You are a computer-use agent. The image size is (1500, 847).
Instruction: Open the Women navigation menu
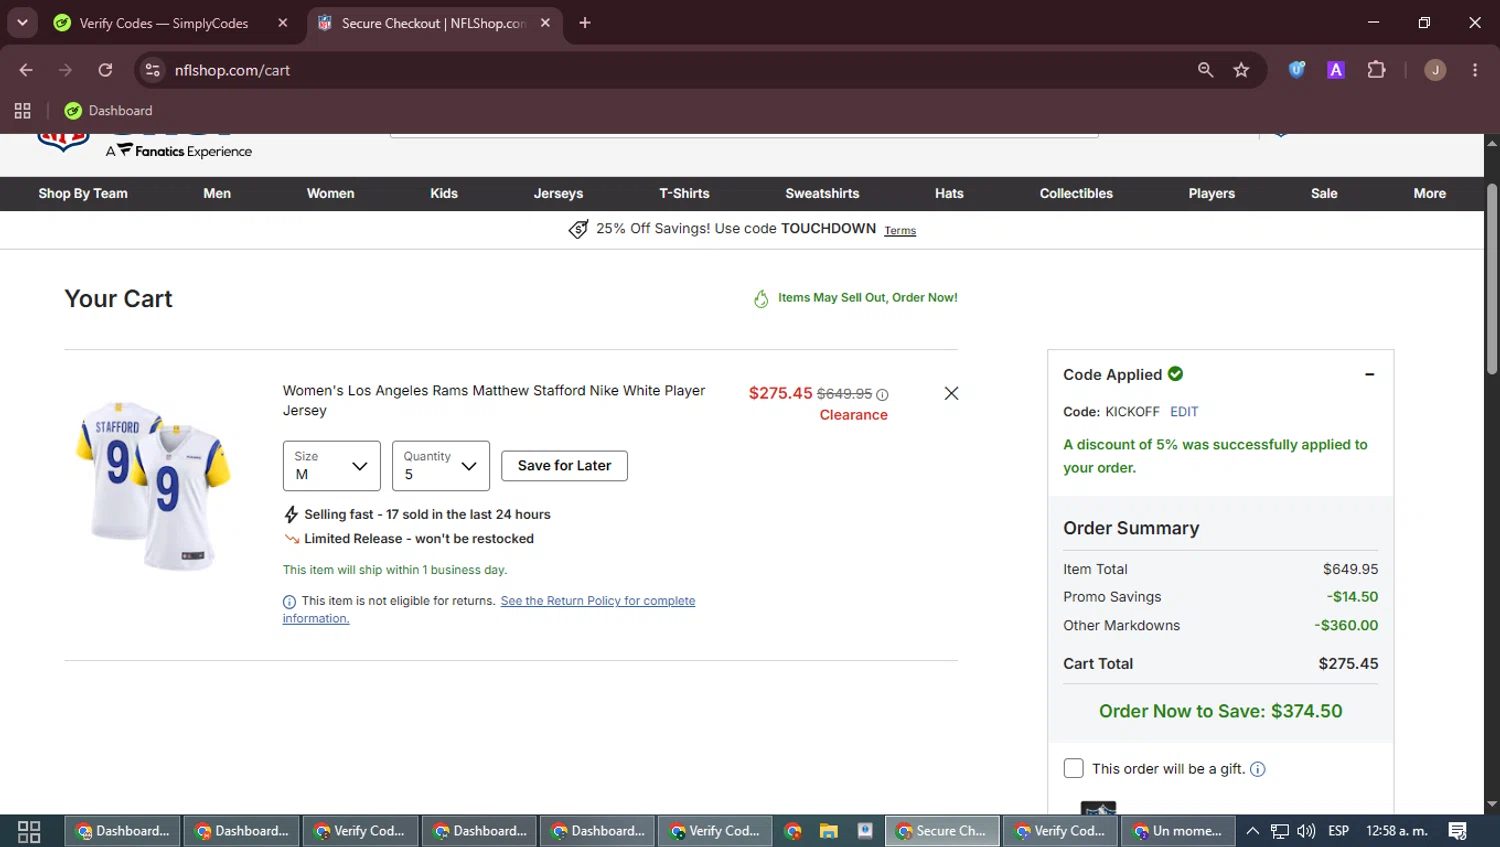331,194
